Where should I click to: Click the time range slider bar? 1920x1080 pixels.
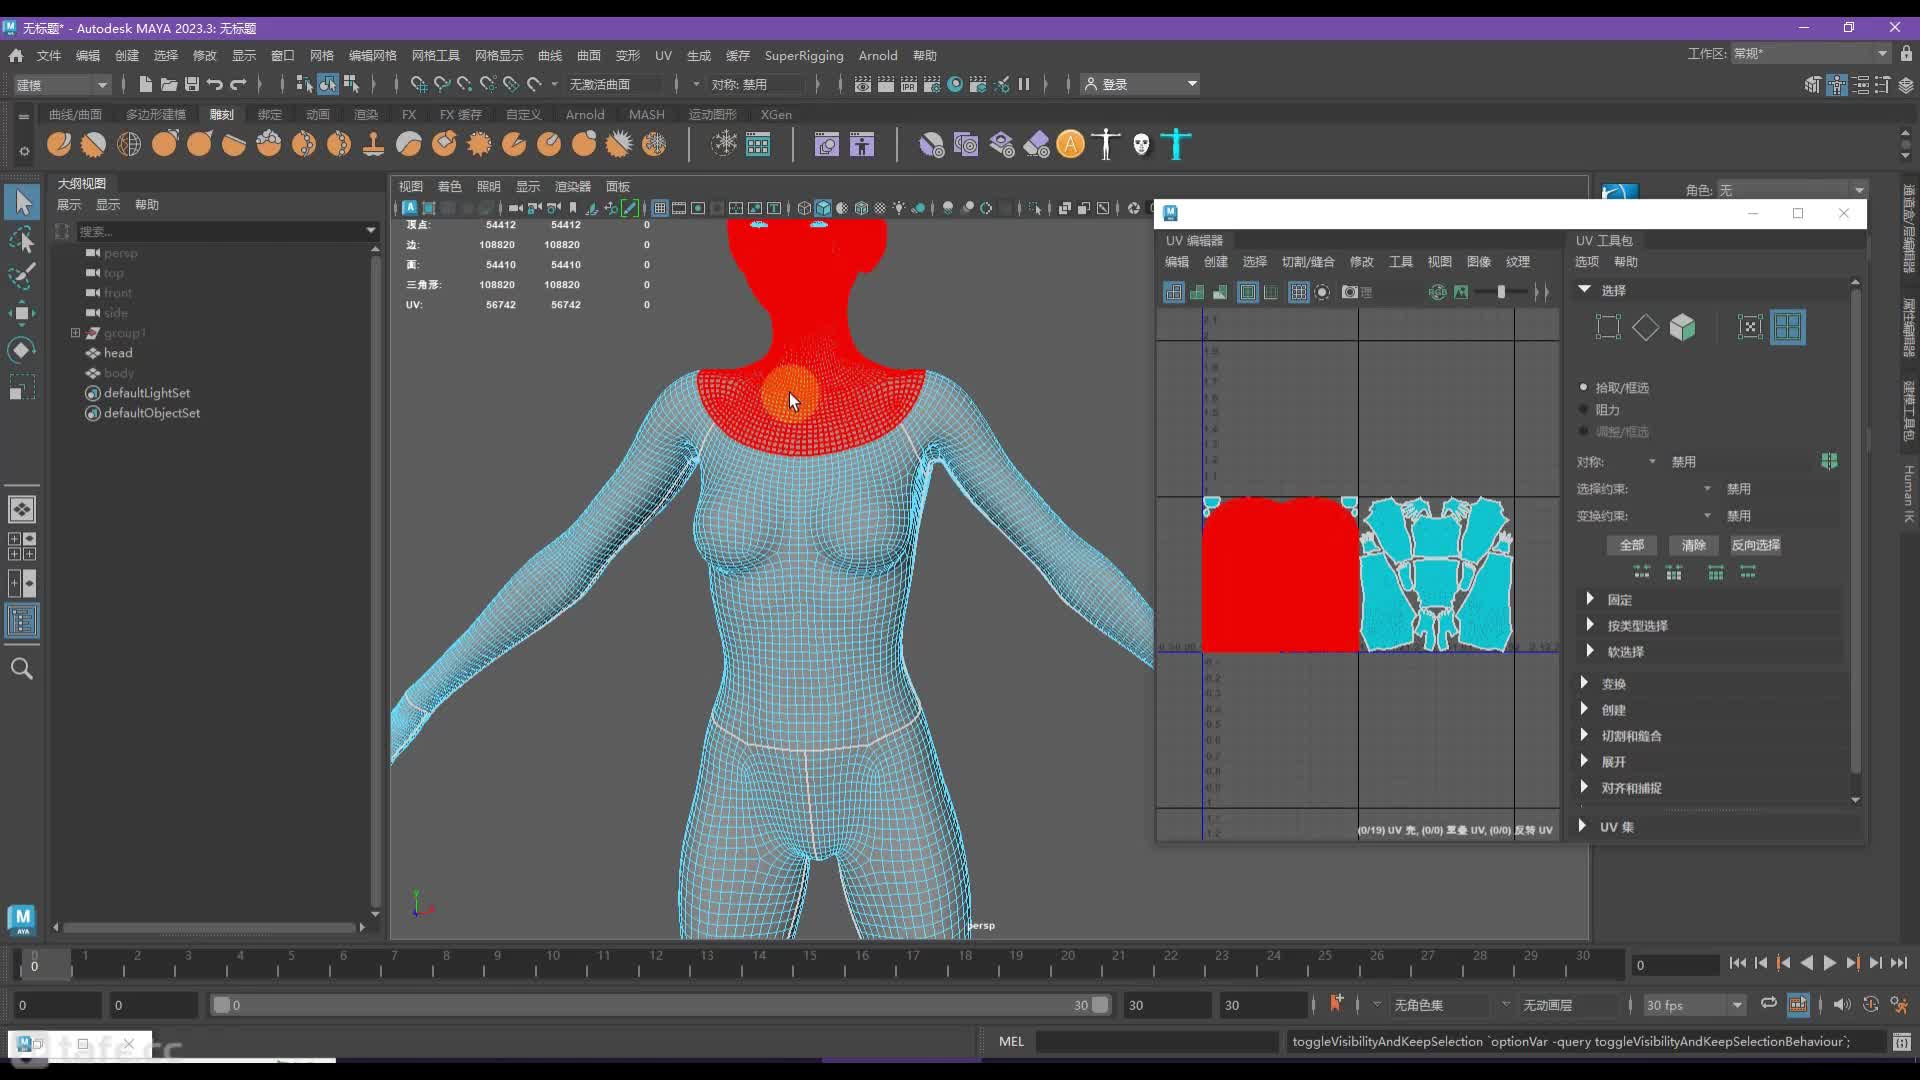pyautogui.click(x=660, y=1005)
